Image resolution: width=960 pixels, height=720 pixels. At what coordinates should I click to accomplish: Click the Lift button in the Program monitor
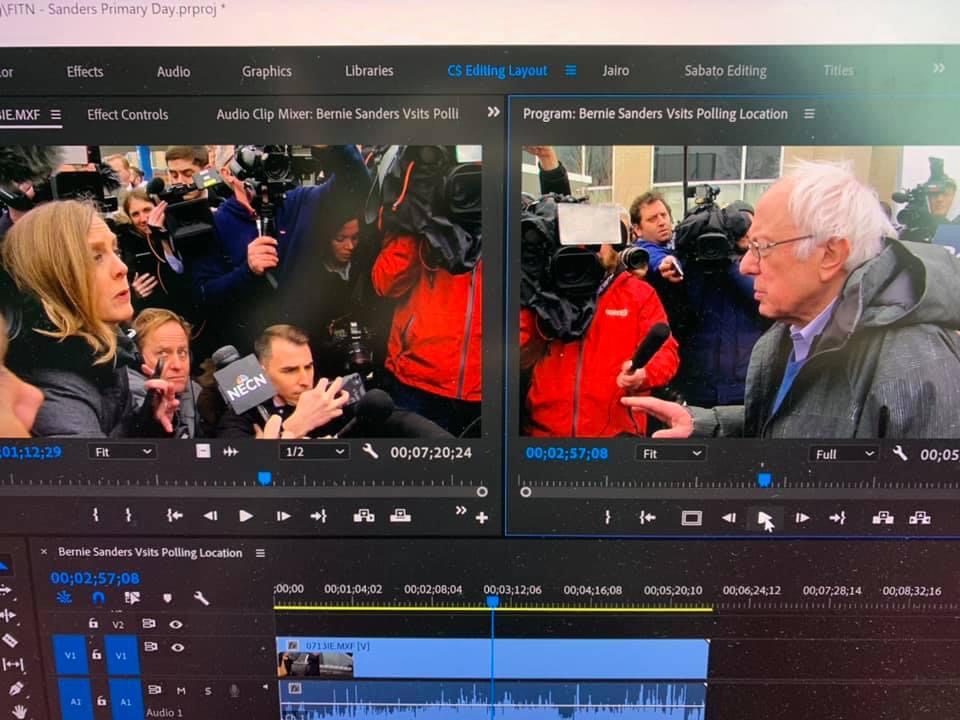(x=883, y=518)
